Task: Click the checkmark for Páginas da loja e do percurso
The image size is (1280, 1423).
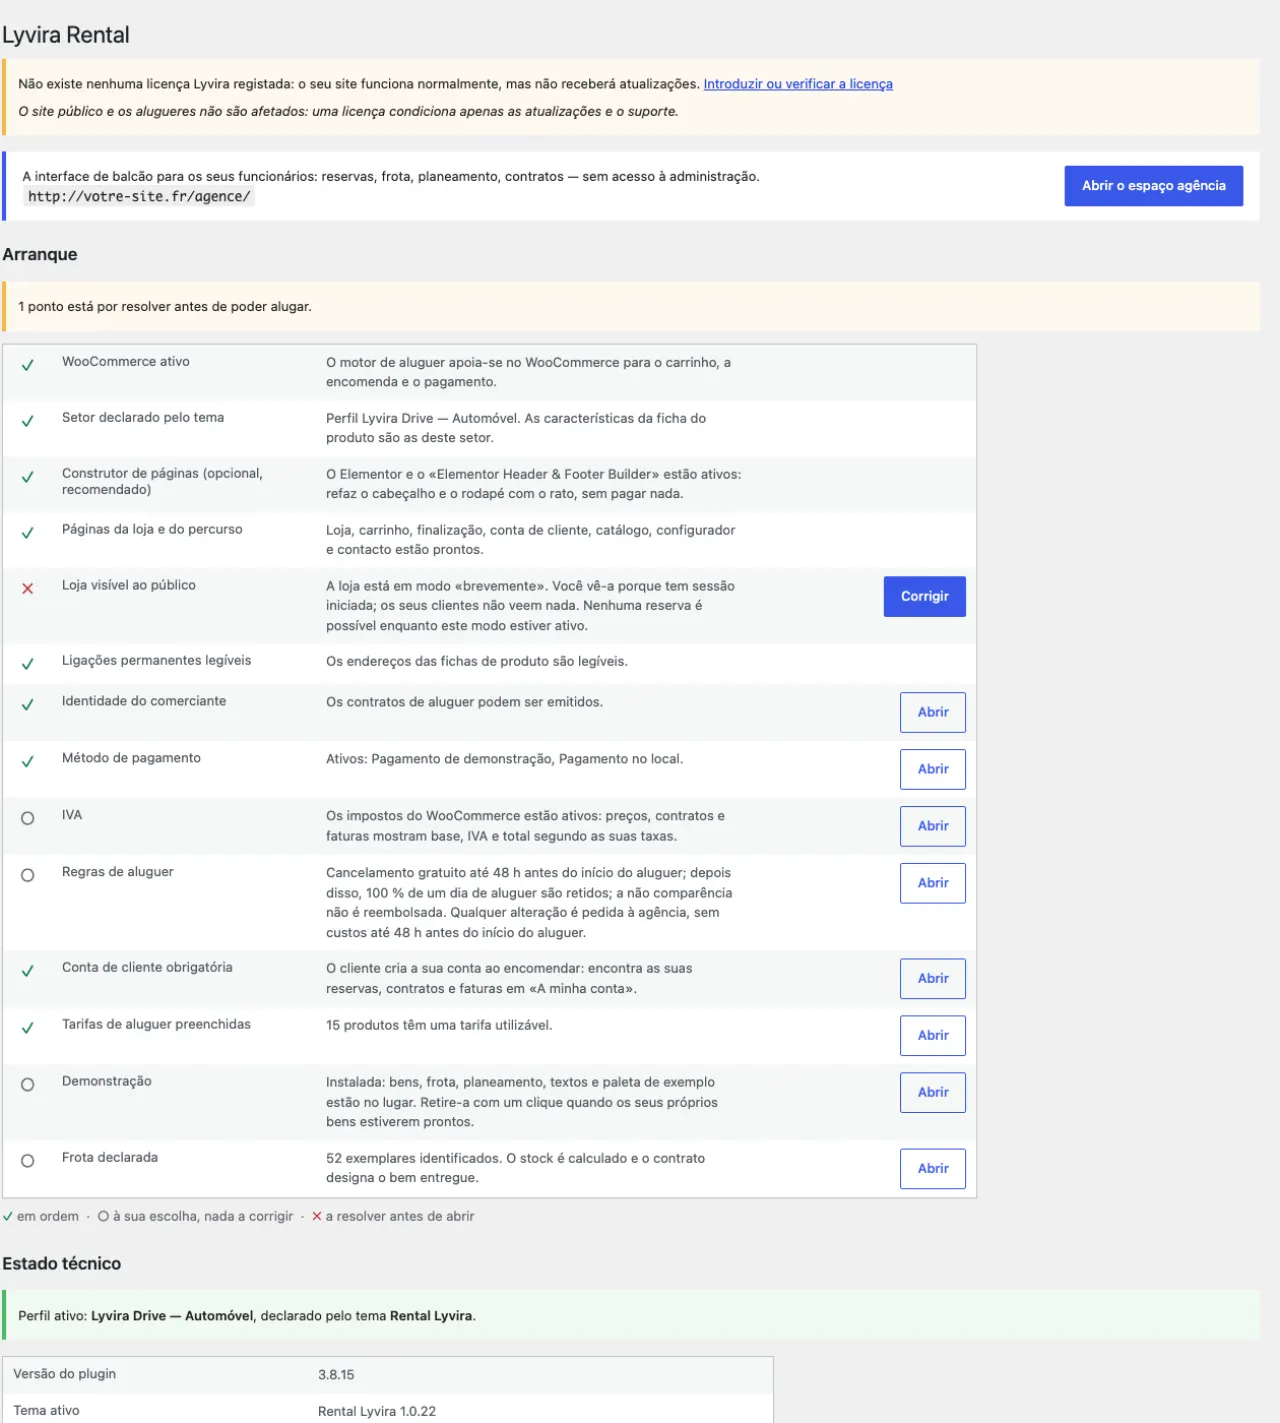Action: coord(28,533)
